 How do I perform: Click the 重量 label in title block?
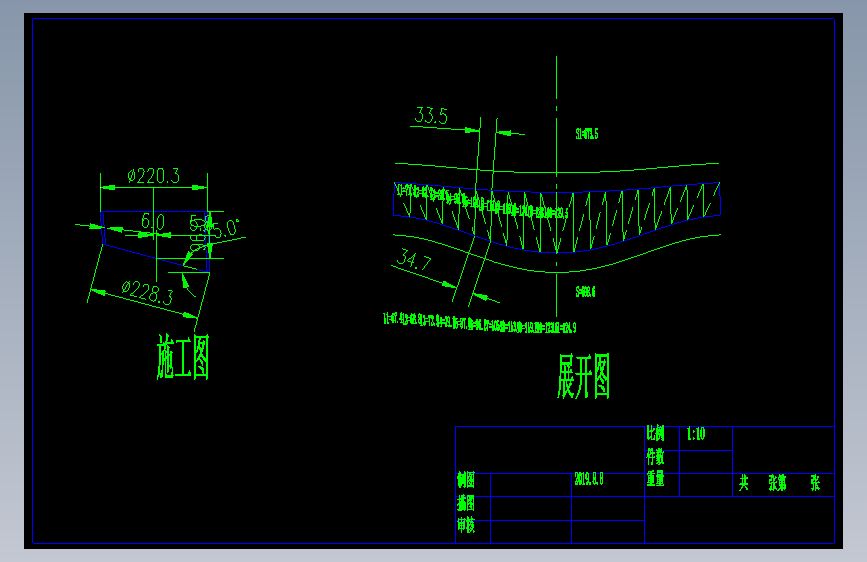click(655, 478)
